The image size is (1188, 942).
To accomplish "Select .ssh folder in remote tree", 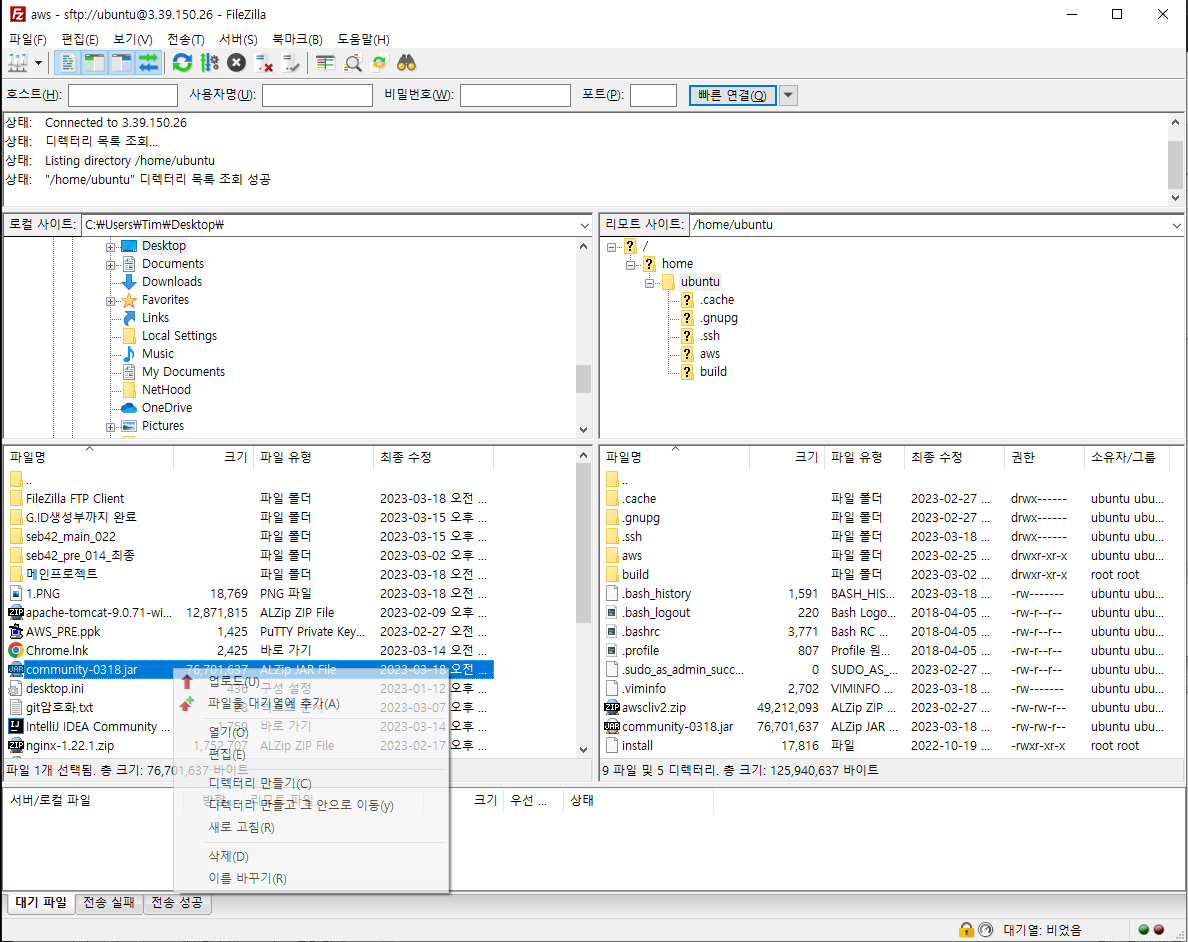I will (710, 336).
